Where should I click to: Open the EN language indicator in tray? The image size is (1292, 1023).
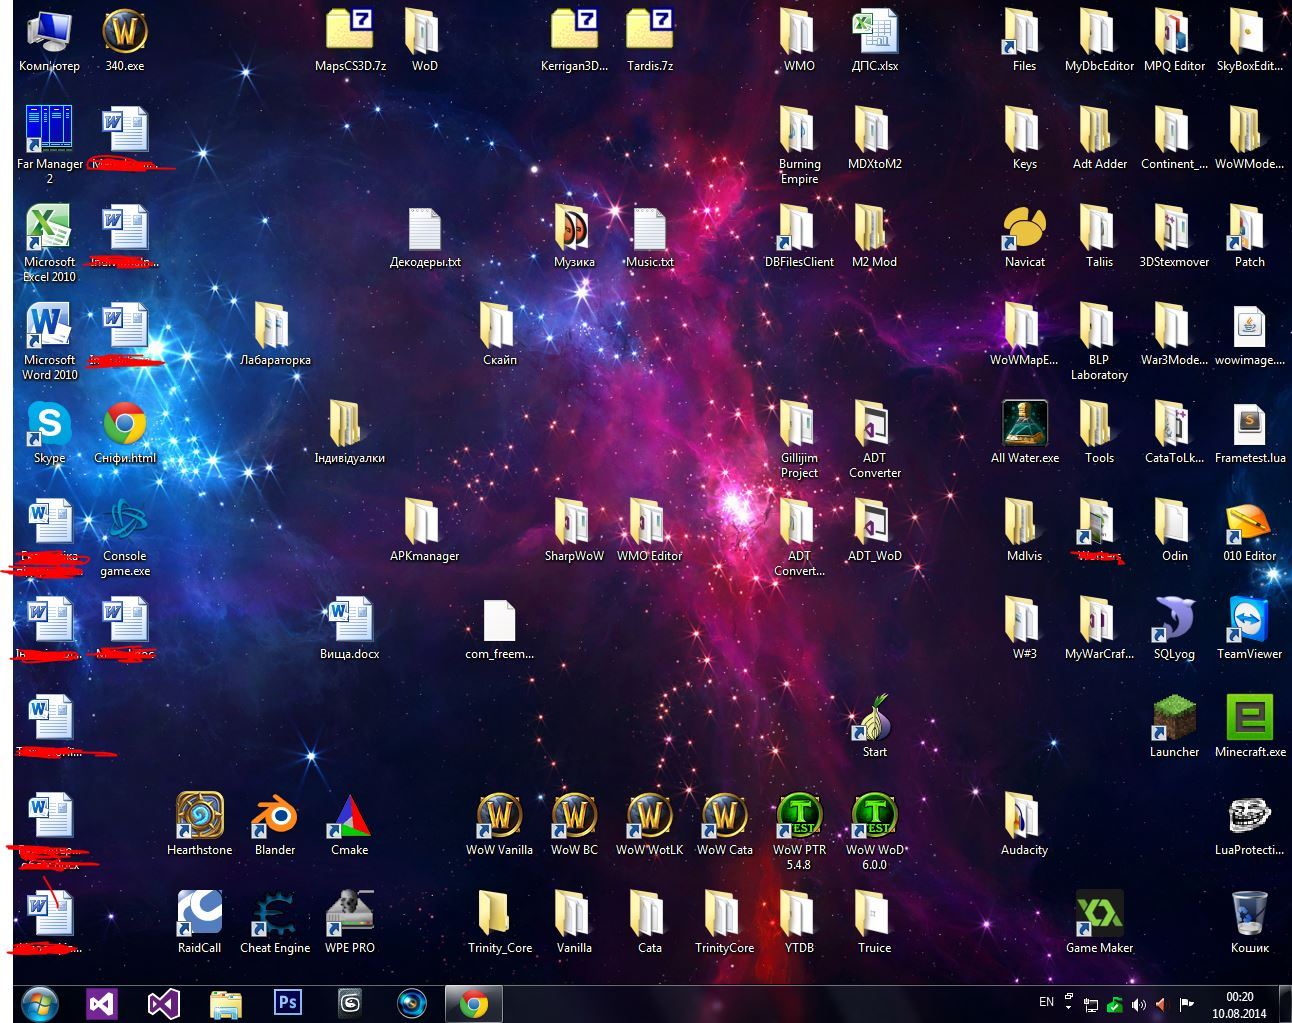coord(1046,1002)
